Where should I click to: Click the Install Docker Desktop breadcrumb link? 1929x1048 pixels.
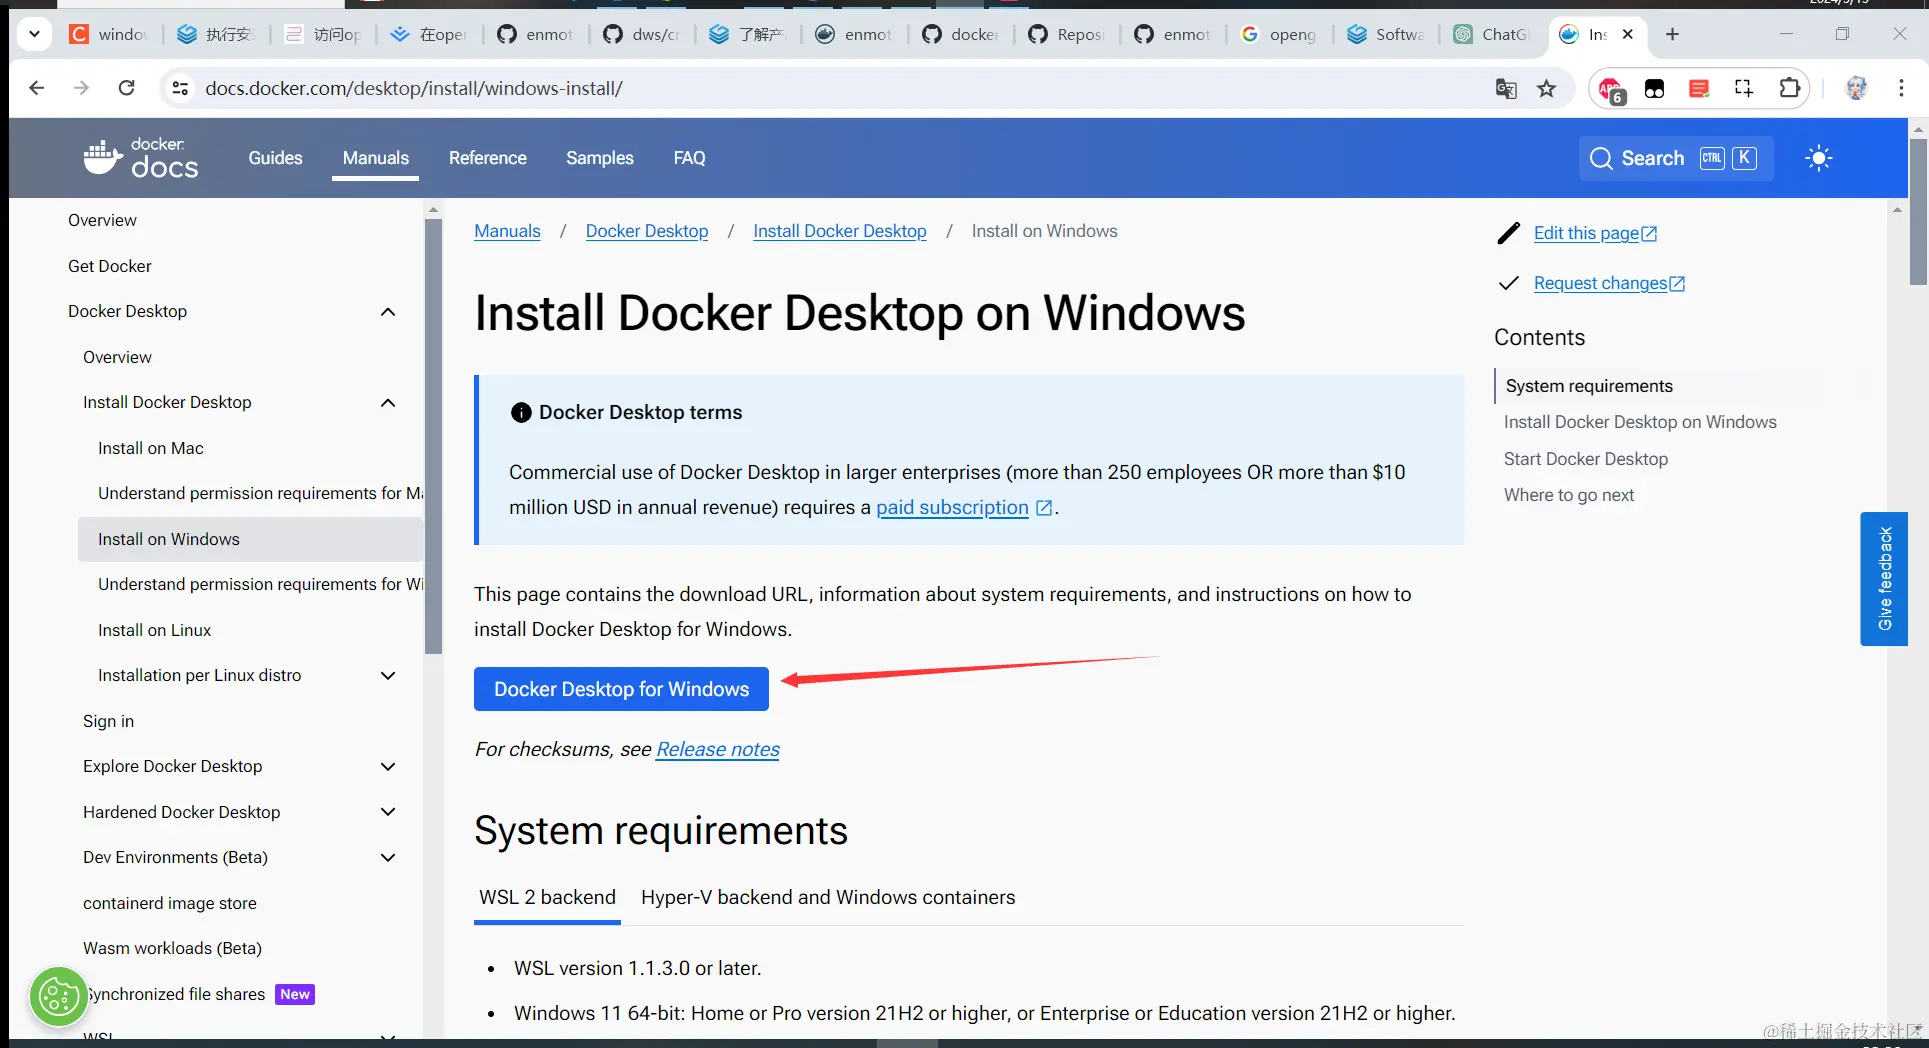[x=840, y=231]
